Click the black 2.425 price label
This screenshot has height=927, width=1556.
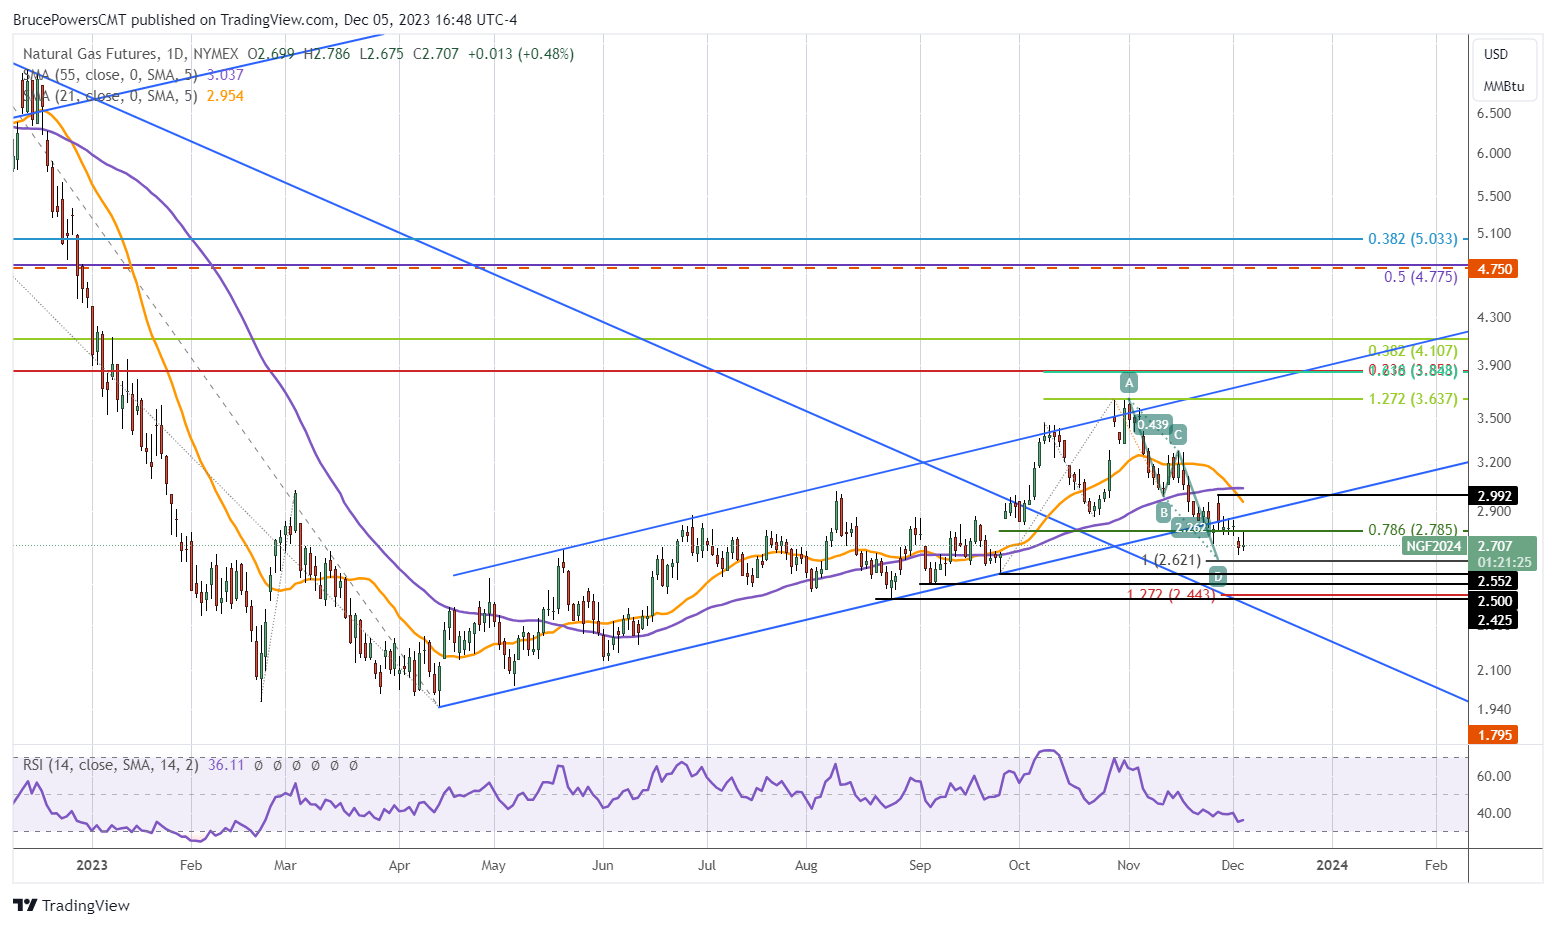1495,620
